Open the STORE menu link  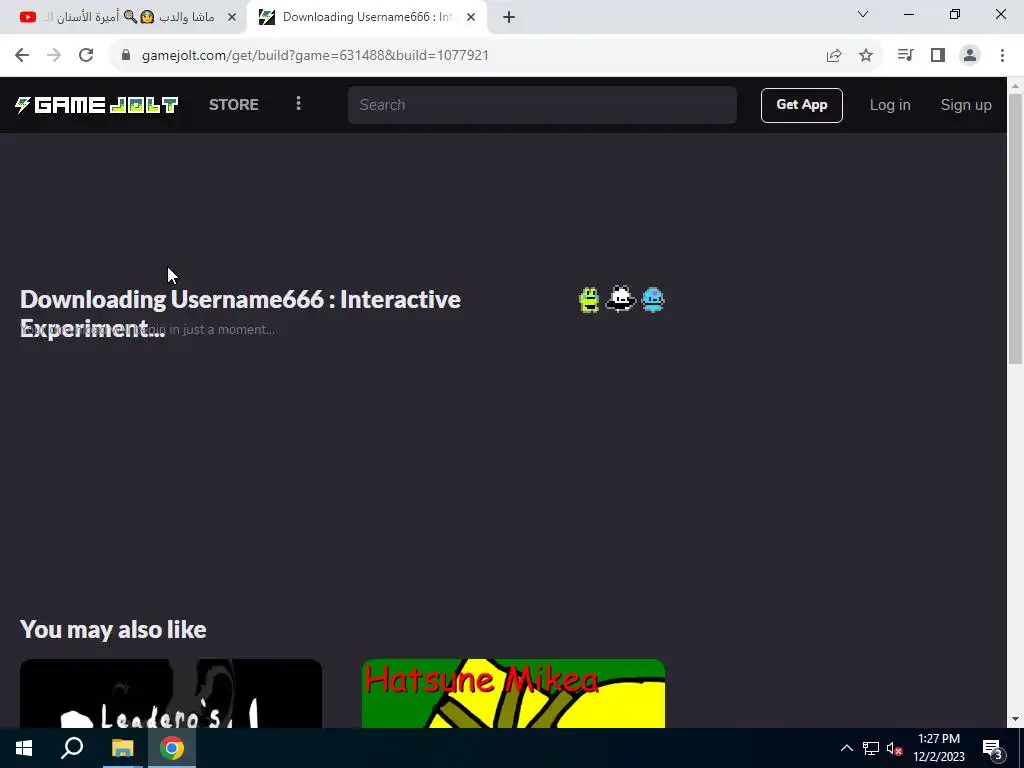(x=233, y=104)
